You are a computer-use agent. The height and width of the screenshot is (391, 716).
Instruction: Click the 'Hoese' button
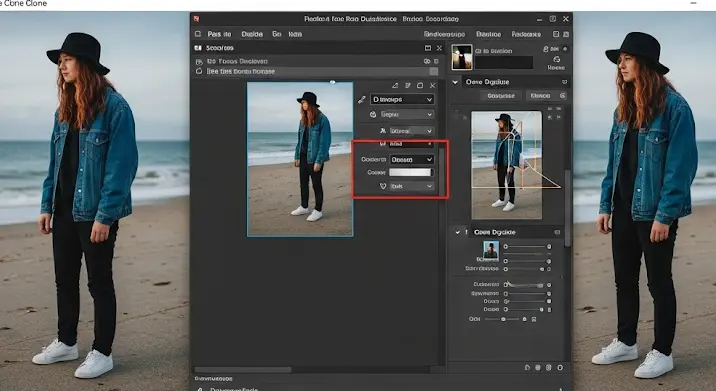(556, 67)
